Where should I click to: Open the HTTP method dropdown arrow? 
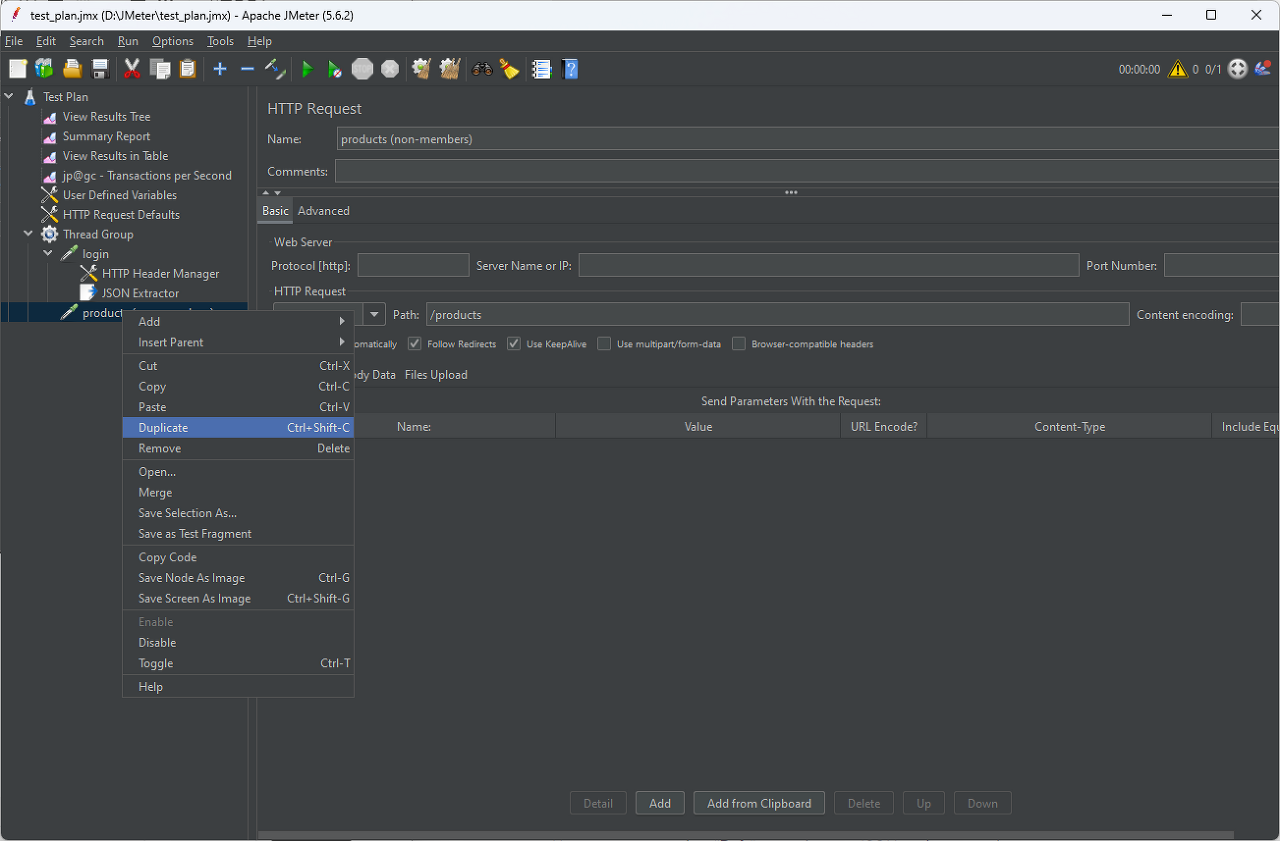(374, 314)
